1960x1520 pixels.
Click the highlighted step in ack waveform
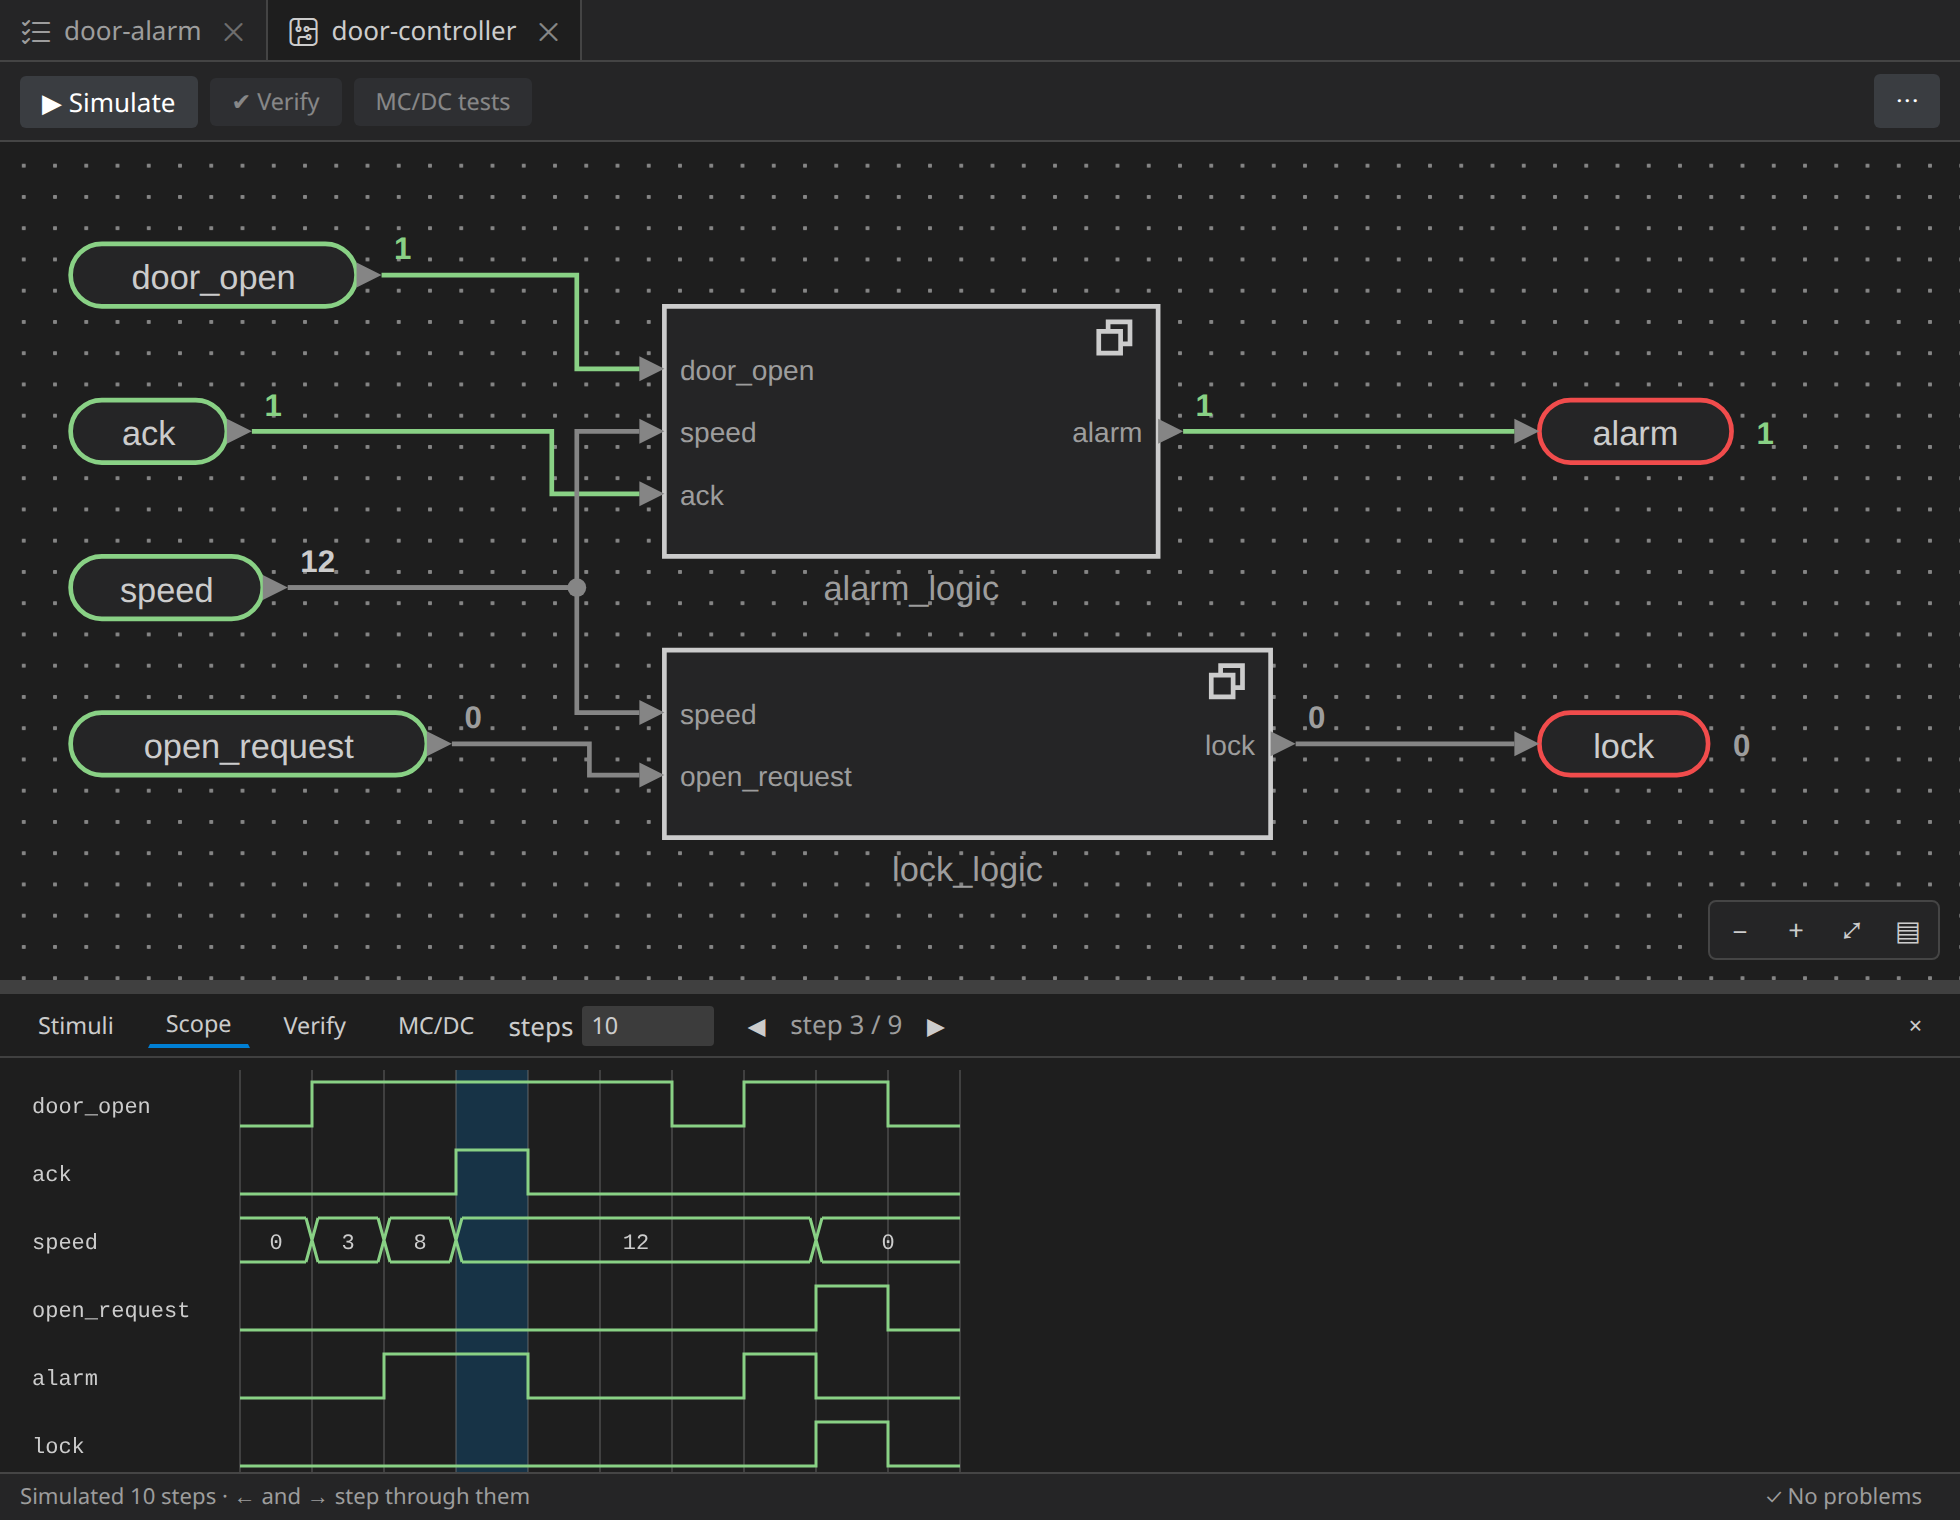pyautogui.click(x=492, y=1172)
